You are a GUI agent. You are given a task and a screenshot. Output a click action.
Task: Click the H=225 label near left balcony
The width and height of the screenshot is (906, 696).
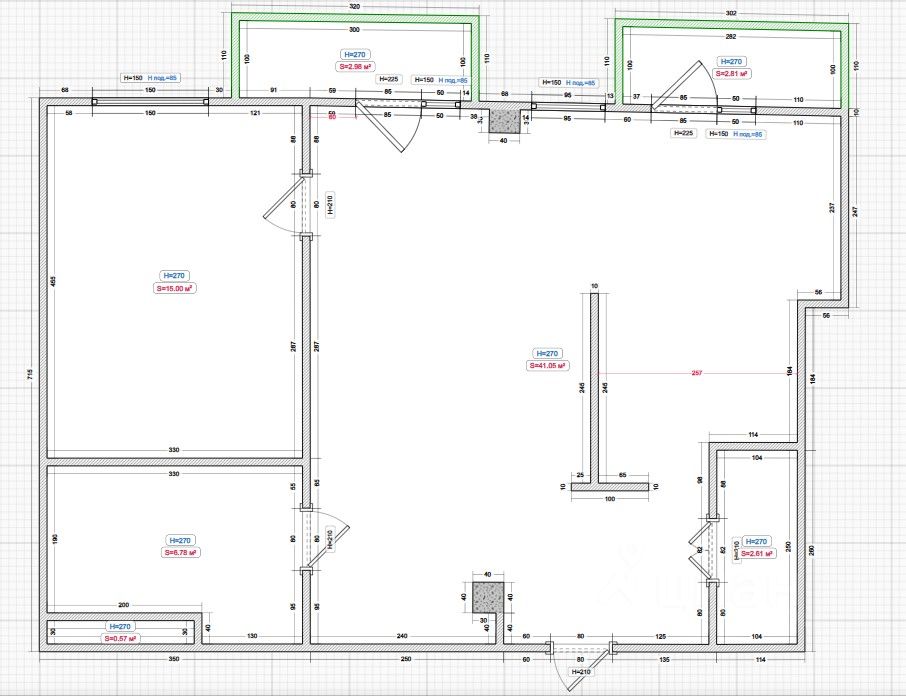[x=389, y=79]
